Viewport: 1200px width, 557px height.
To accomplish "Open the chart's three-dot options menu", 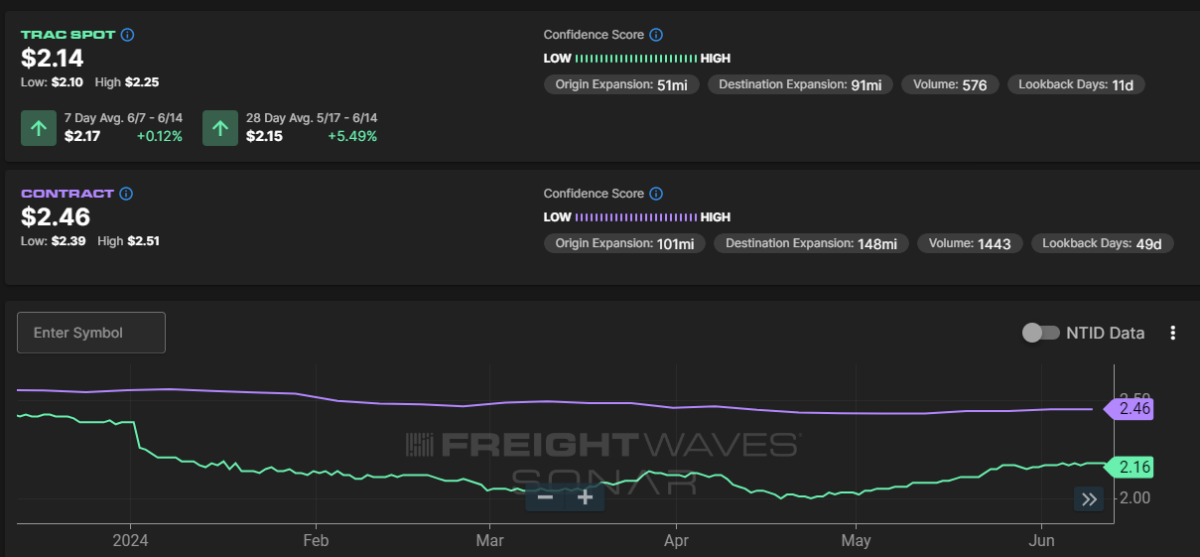I will pyautogui.click(x=1173, y=333).
